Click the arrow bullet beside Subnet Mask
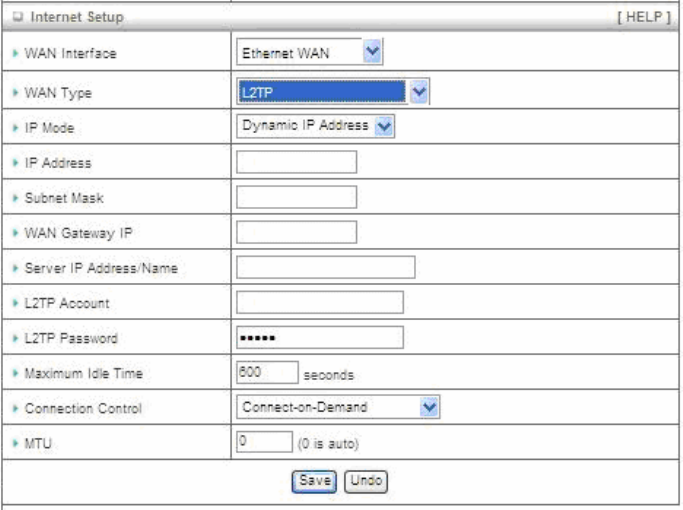This screenshot has width=683, height=510. [x=16, y=198]
